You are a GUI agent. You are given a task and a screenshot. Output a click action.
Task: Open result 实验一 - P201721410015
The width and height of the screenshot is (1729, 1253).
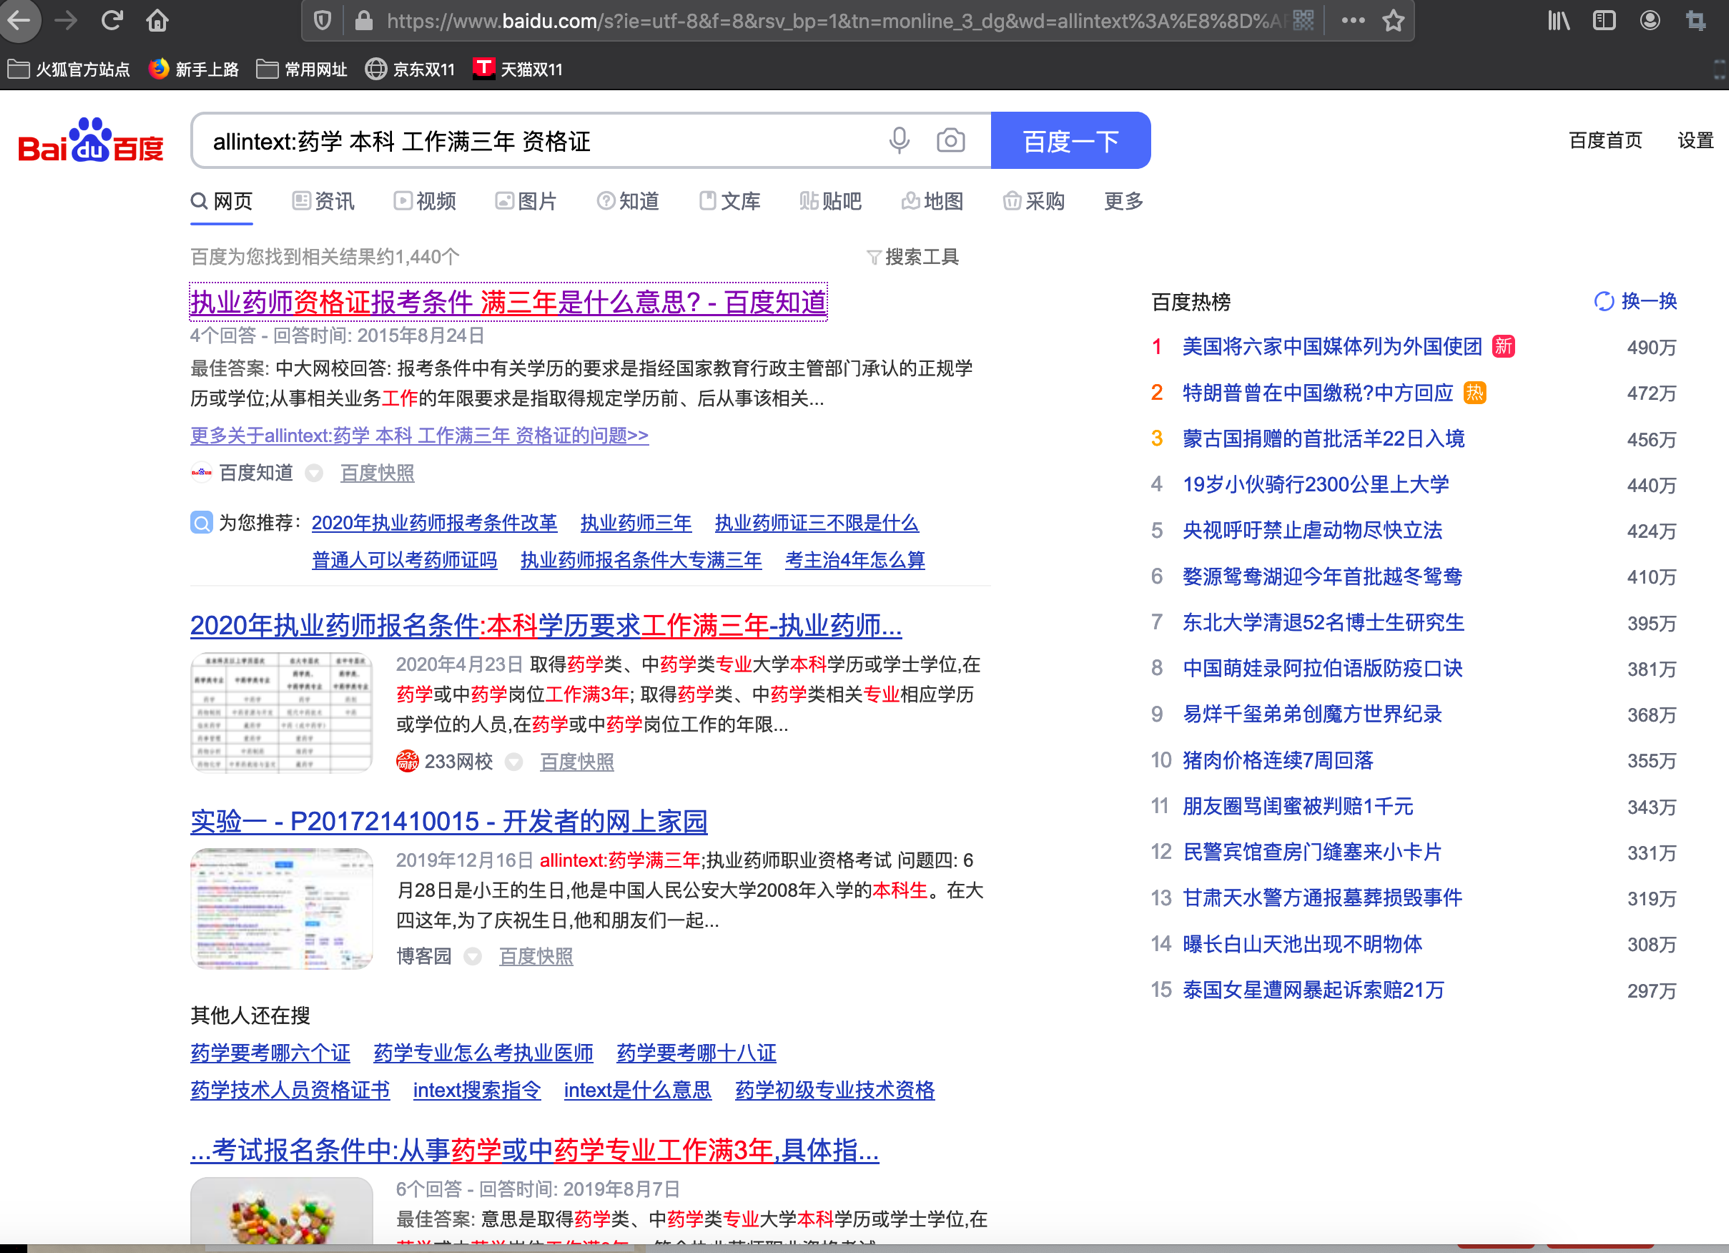point(449,821)
